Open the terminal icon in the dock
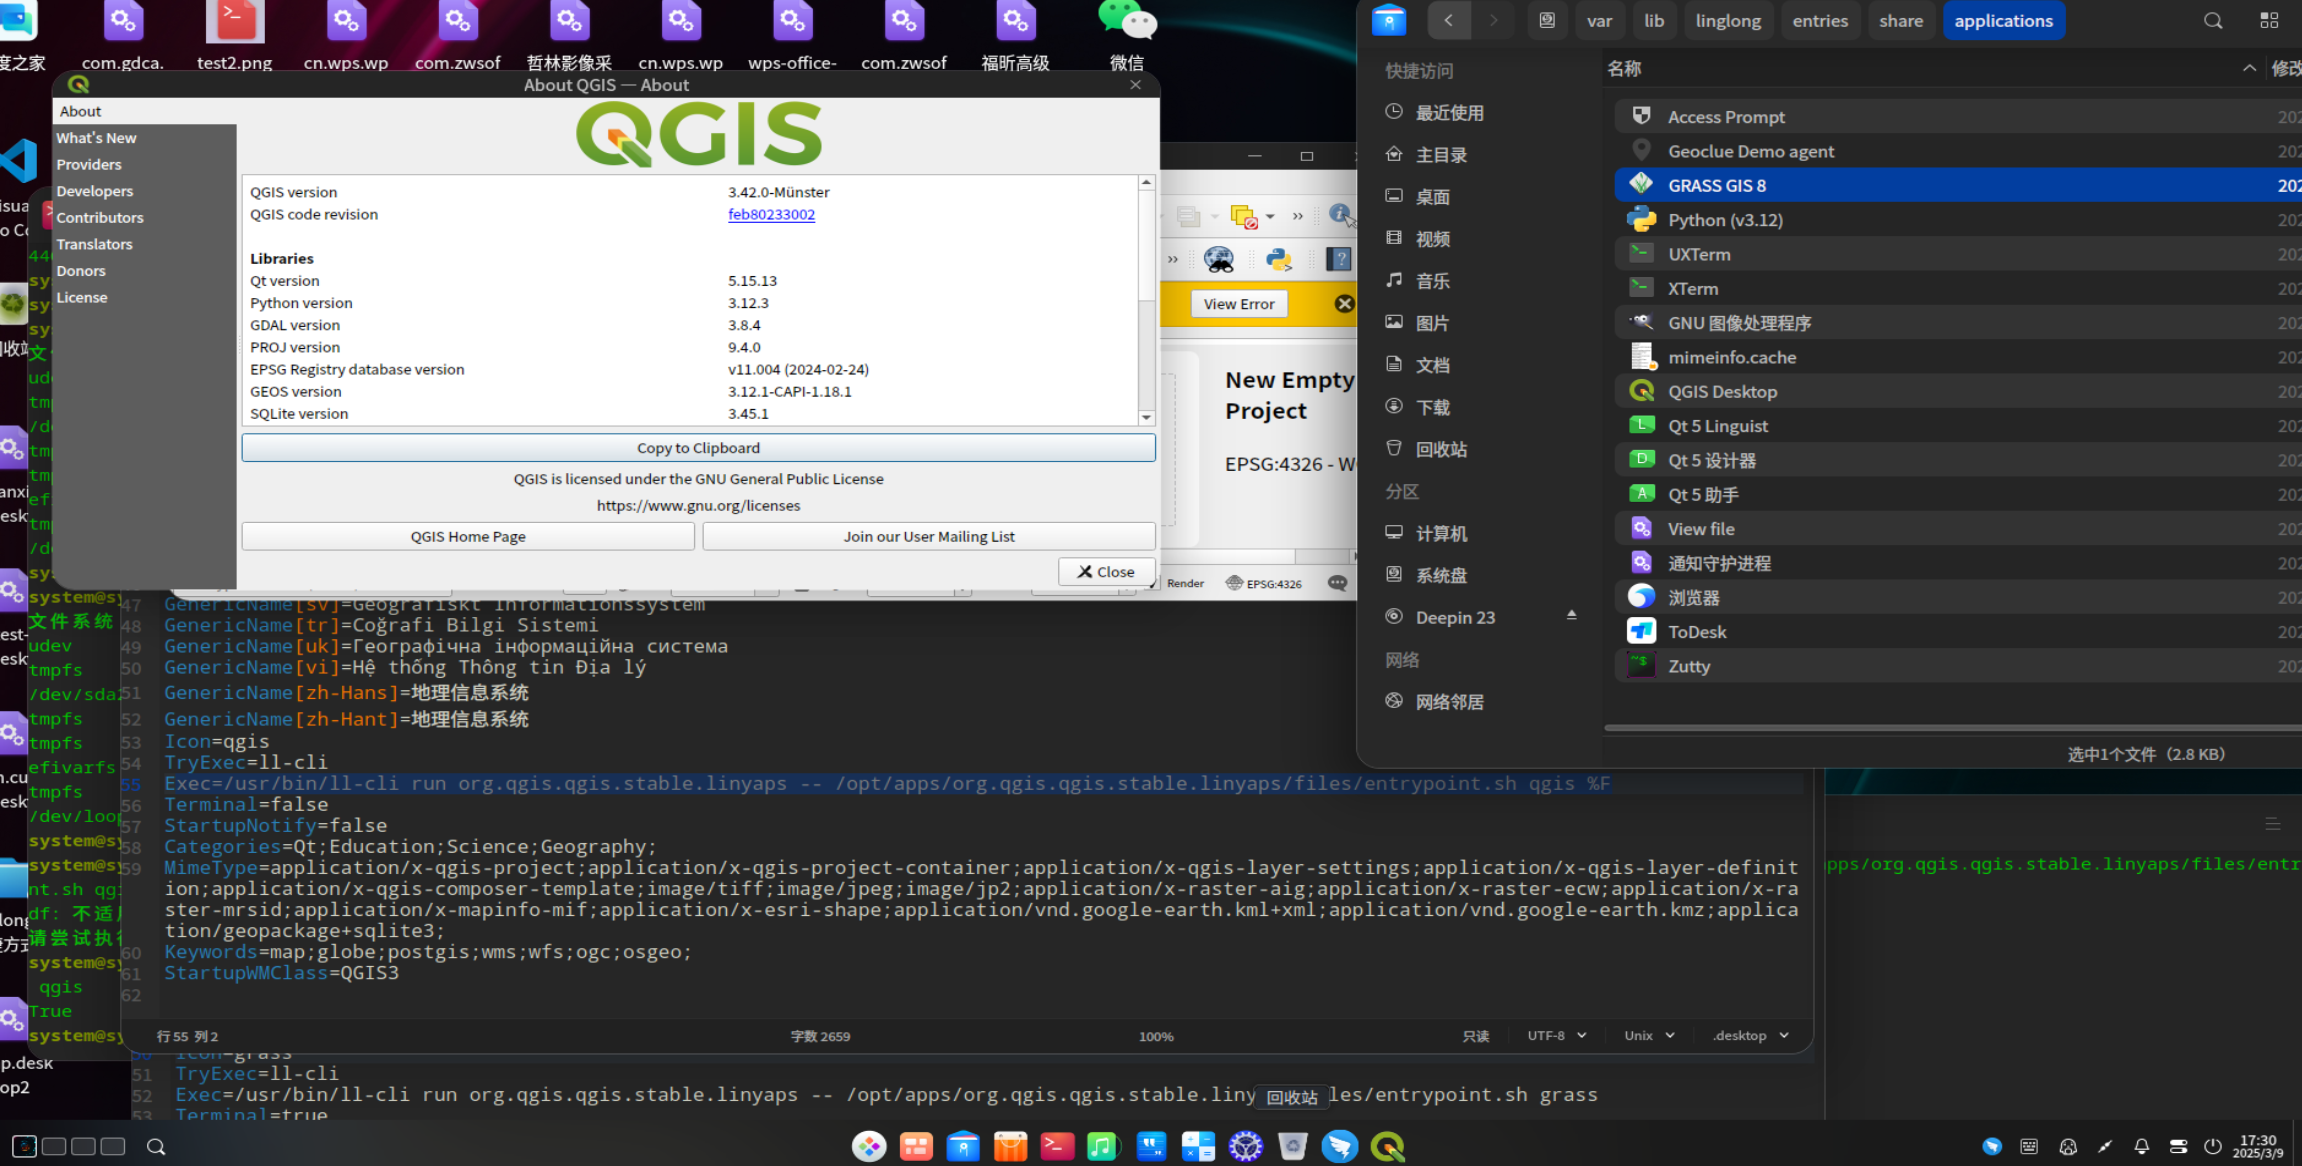Screen dimensions: 2302x1166 (1057, 1146)
